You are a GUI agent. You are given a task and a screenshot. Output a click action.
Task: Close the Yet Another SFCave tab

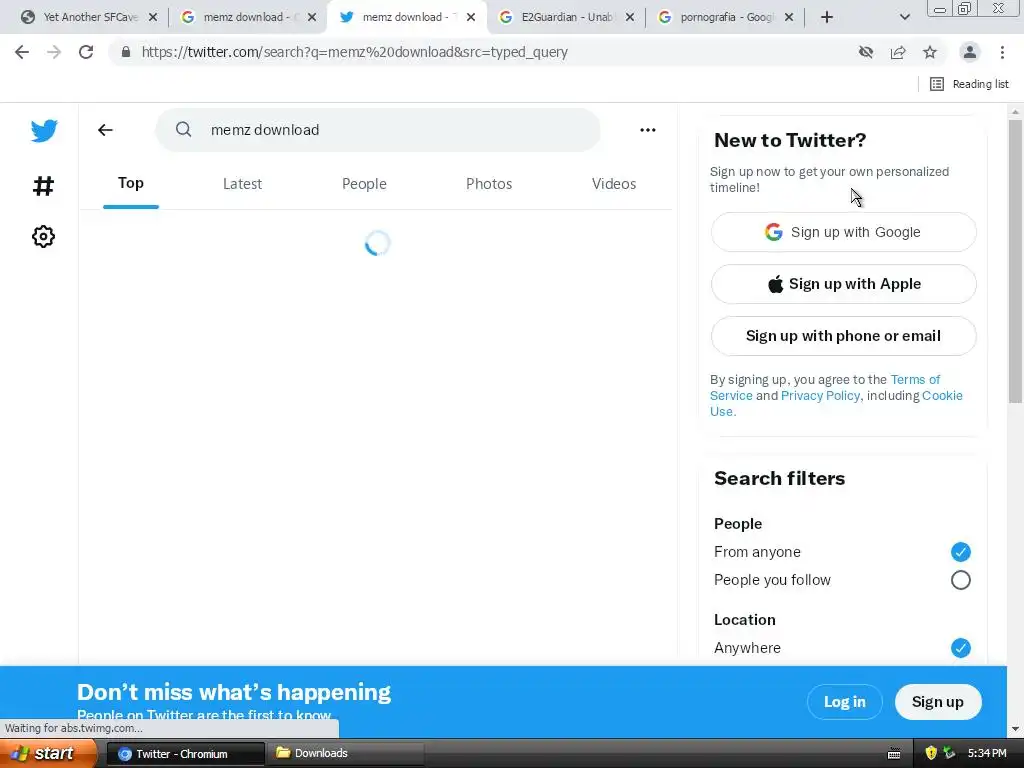coord(153,17)
